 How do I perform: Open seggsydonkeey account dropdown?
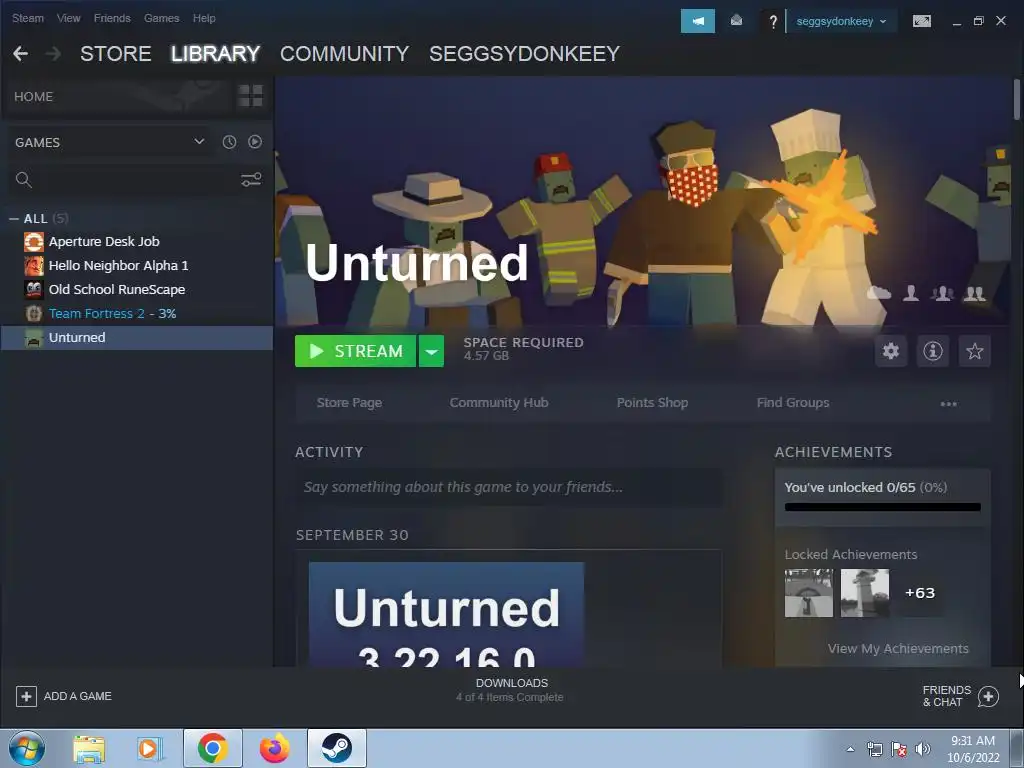pos(841,21)
